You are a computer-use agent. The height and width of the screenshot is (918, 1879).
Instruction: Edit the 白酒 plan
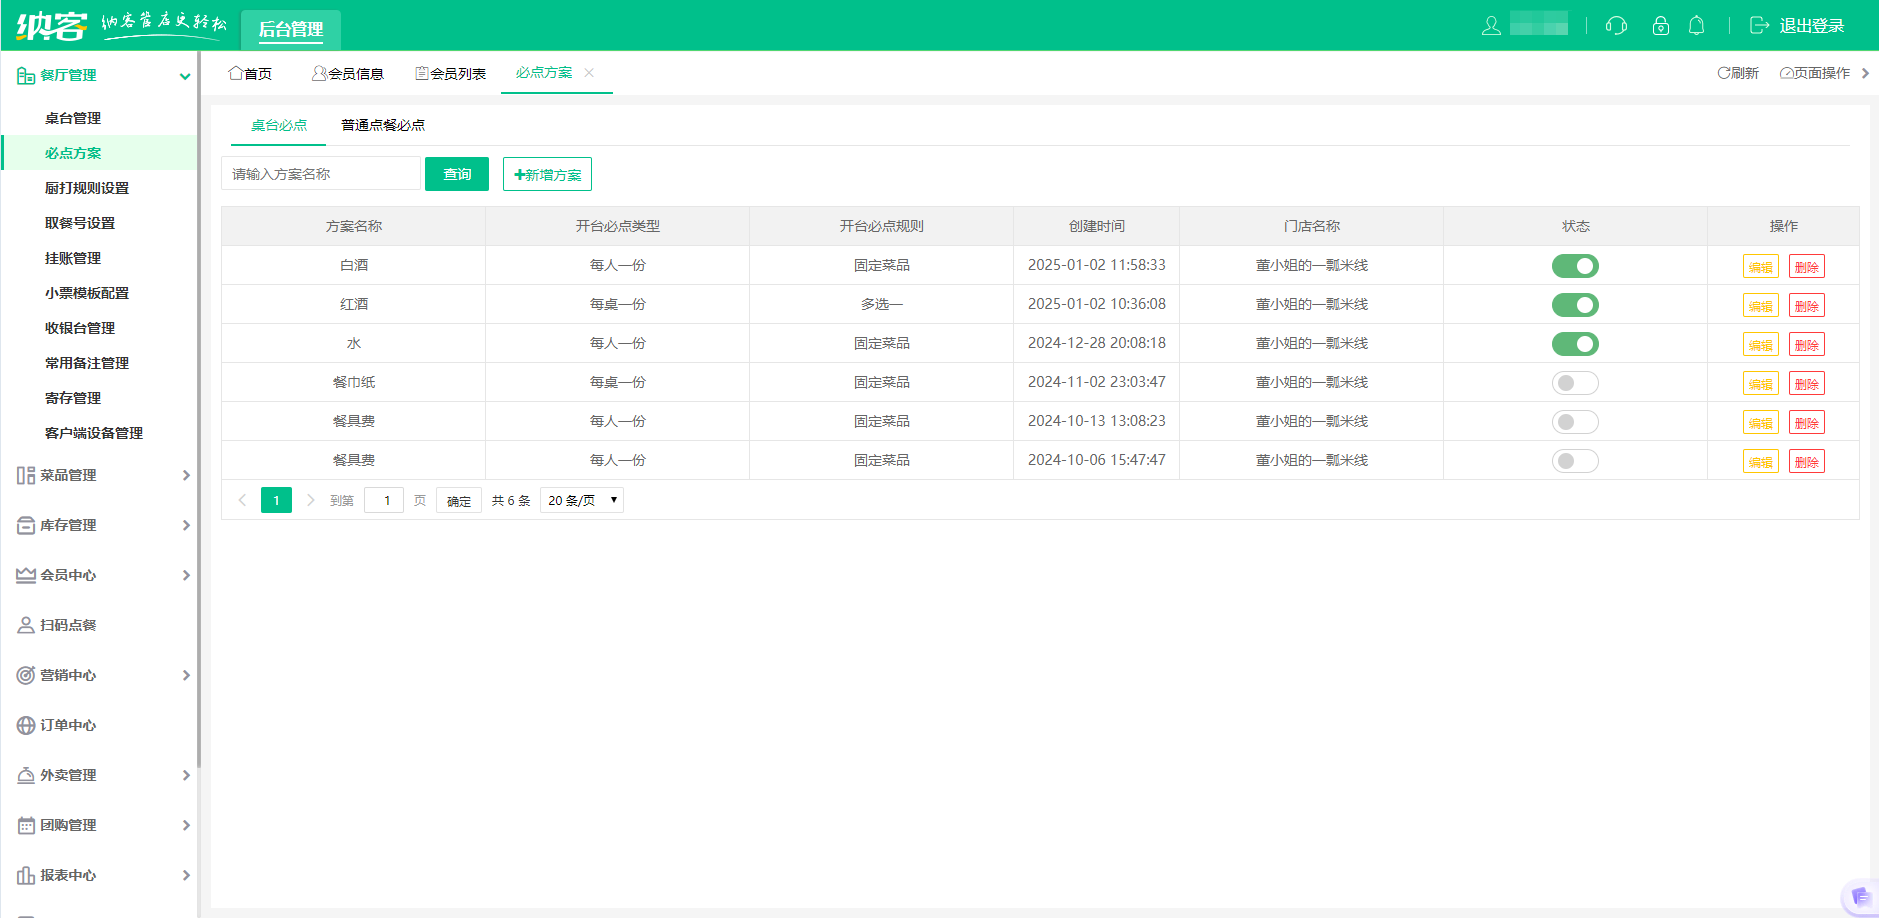pos(1761,267)
